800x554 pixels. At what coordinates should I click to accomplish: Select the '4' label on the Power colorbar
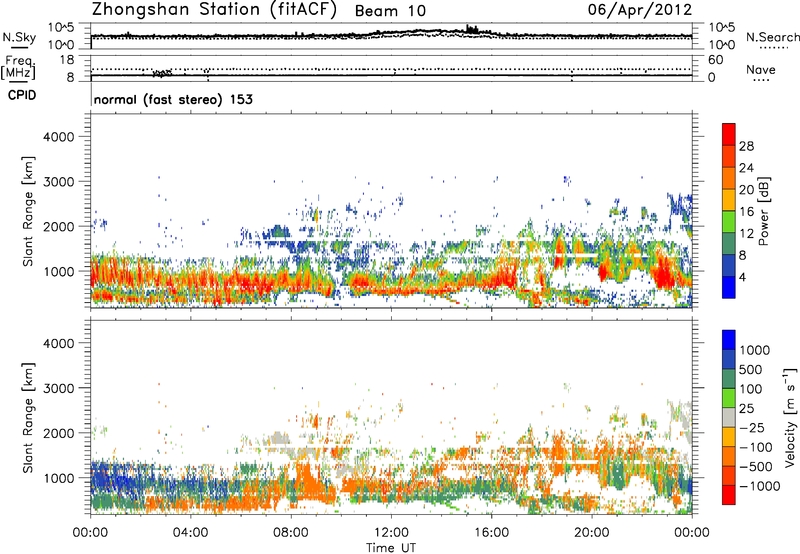tap(743, 278)
